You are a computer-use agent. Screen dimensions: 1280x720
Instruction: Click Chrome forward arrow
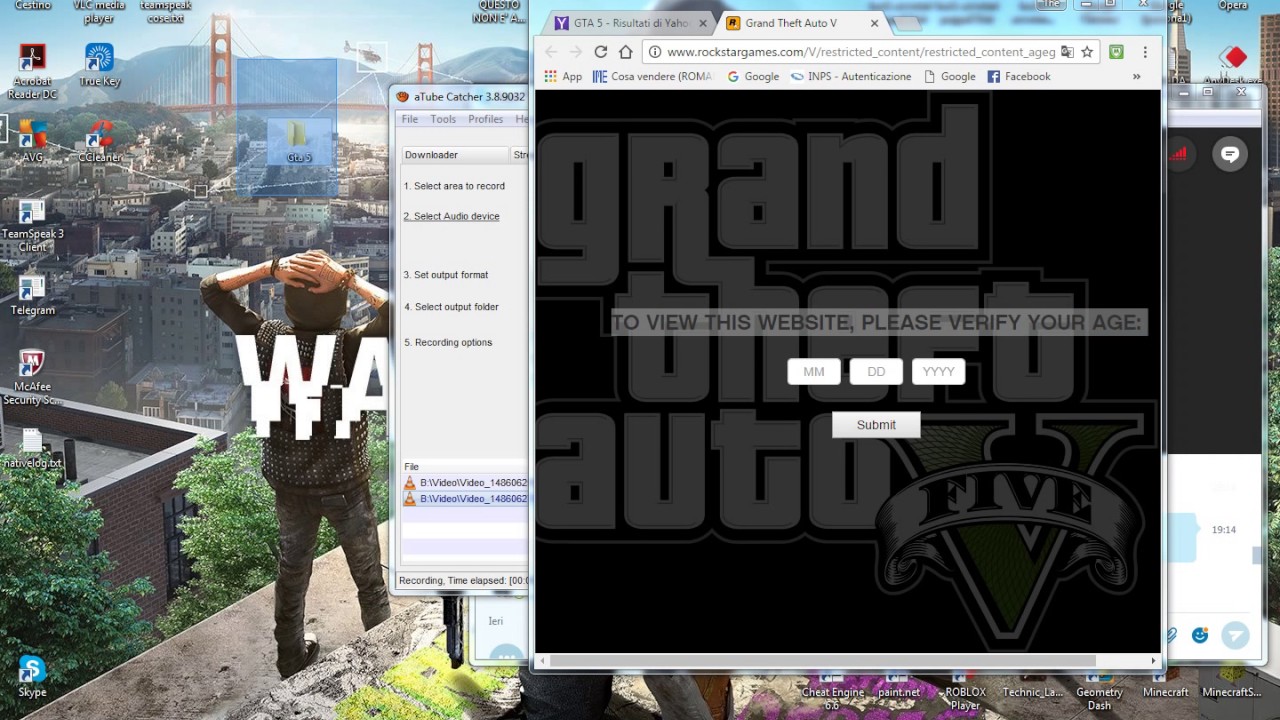coord(575,52)
